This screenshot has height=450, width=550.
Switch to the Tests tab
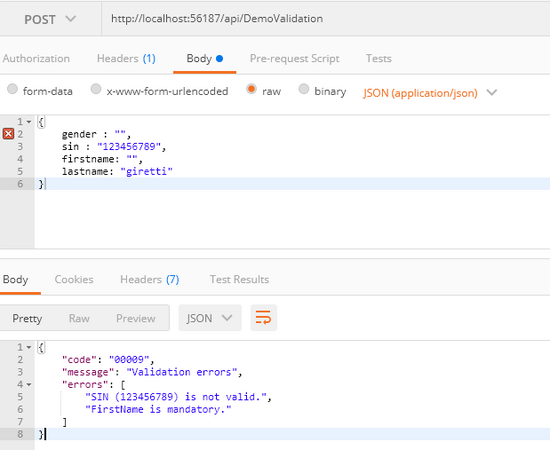click(x=378, y=58)
